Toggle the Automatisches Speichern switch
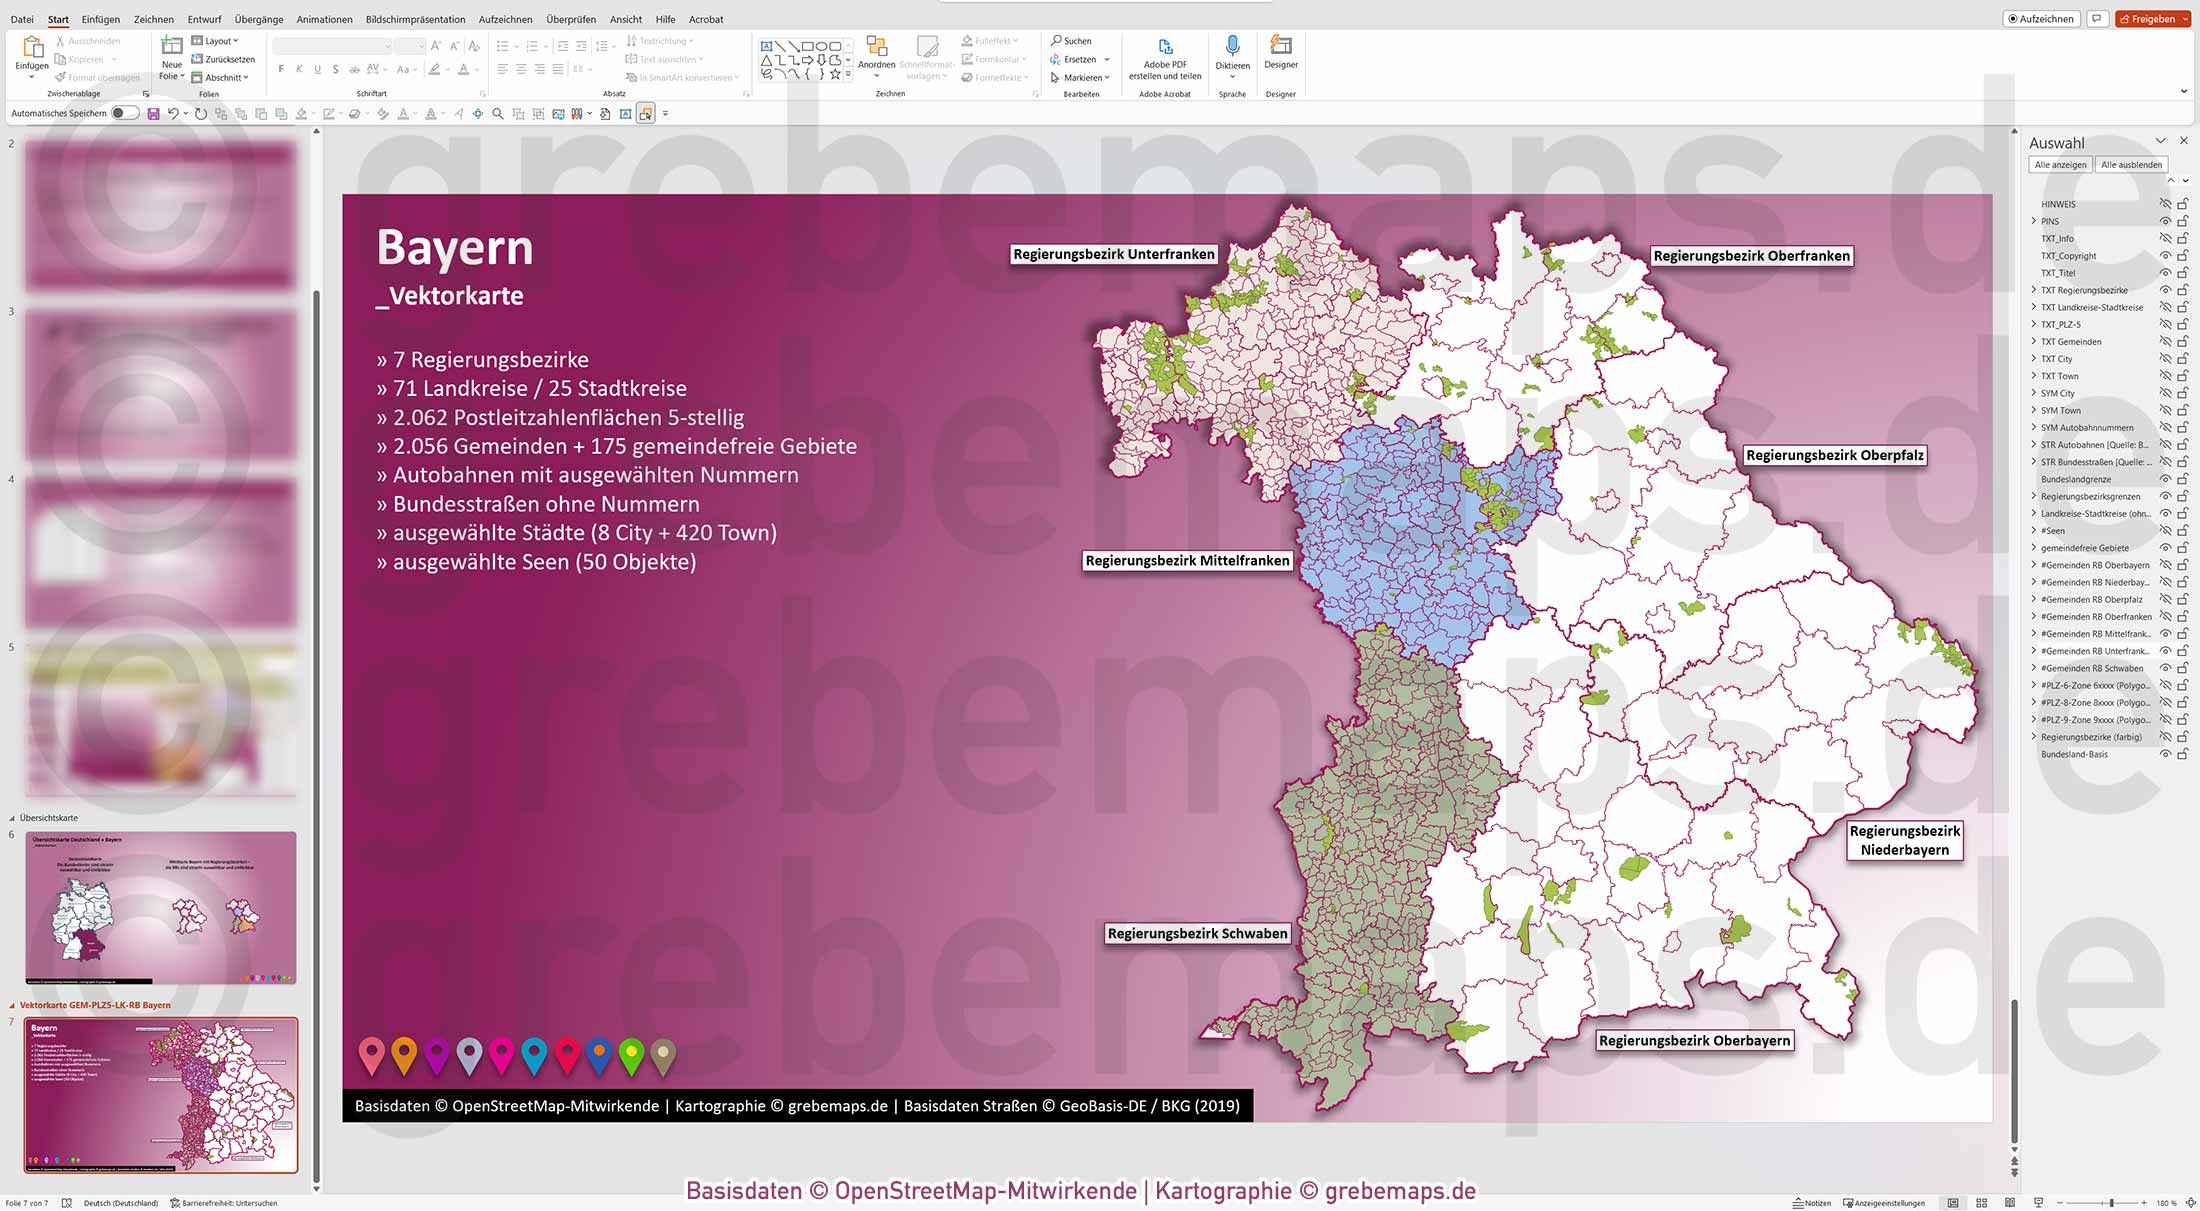The width and height of the screenshot is (2200, 1211). pyautogui.click(x=123, y=113)
